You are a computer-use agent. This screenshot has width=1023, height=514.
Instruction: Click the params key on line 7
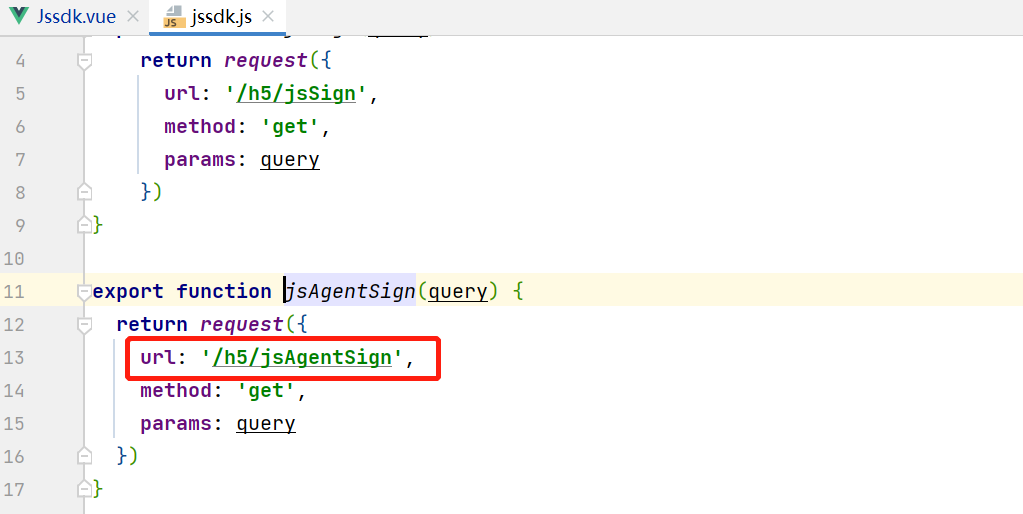coord(200,160)
